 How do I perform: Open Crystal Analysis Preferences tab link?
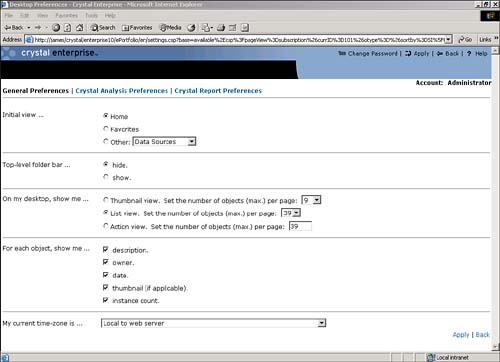click(x=122, y=91)
